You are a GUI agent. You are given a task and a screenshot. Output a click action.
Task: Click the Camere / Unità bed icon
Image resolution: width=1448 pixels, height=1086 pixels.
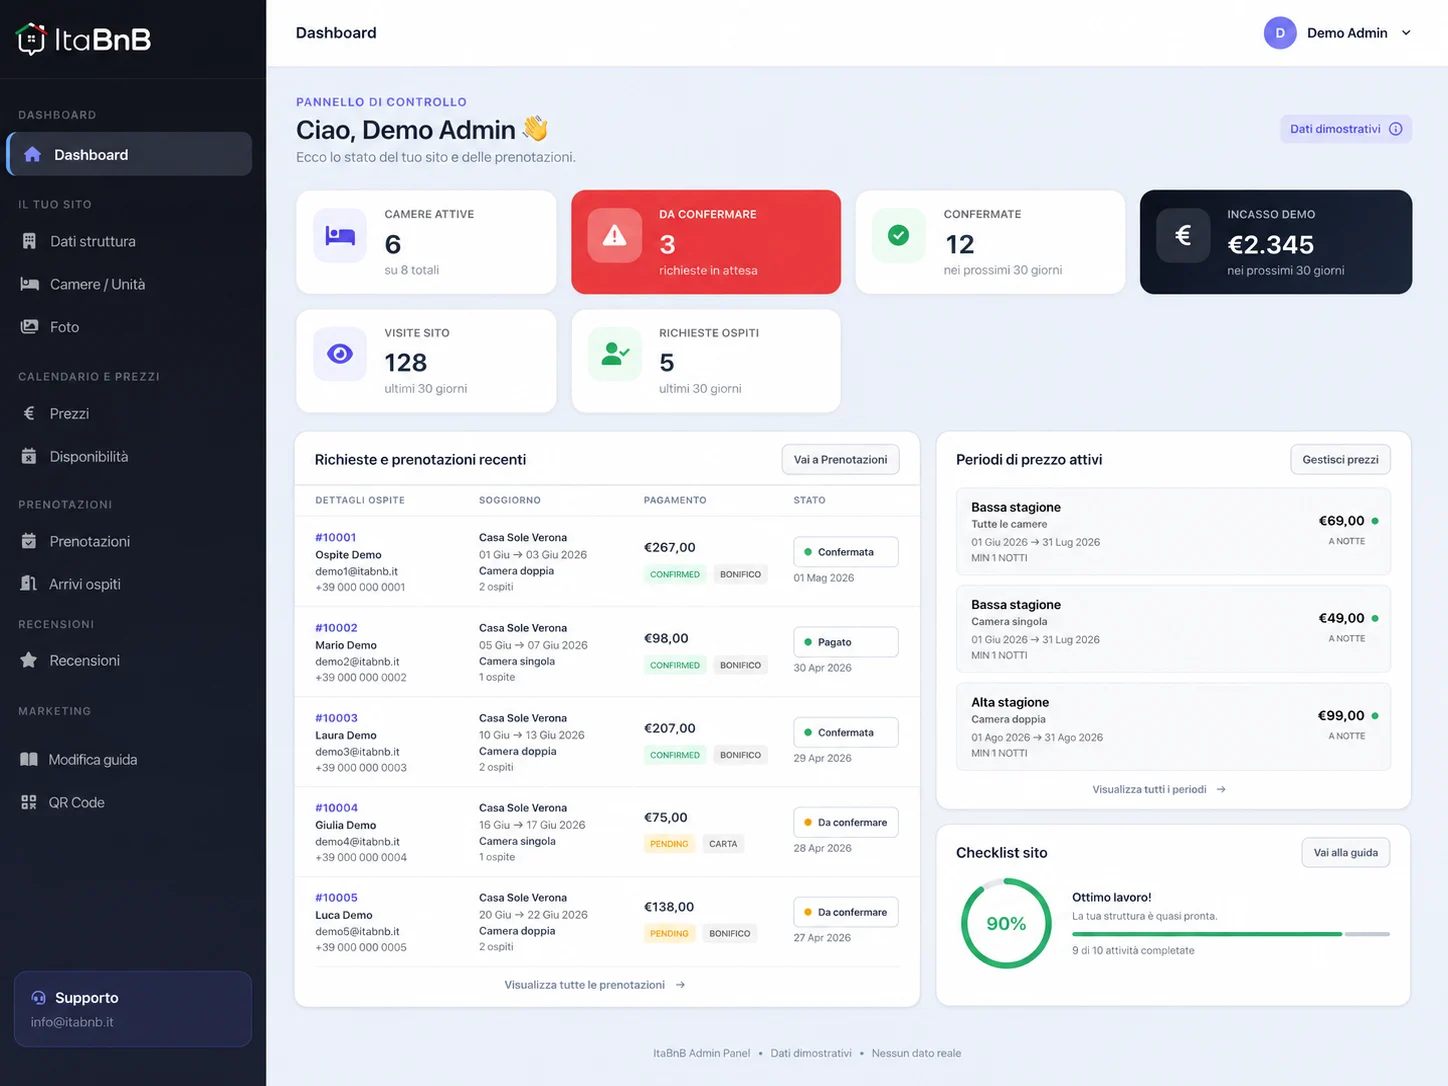coord(30,284)
